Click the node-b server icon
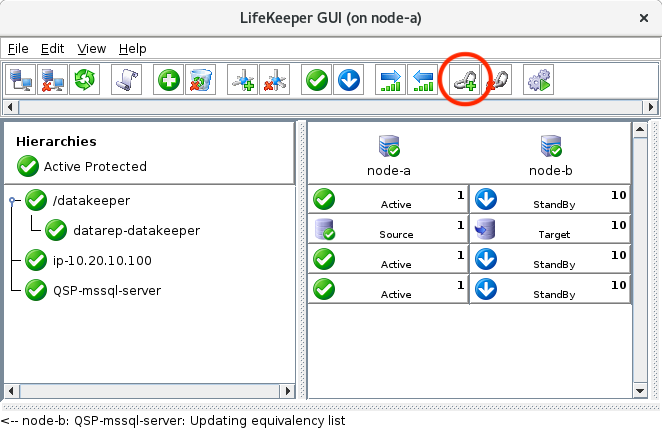 coord(551,146)
